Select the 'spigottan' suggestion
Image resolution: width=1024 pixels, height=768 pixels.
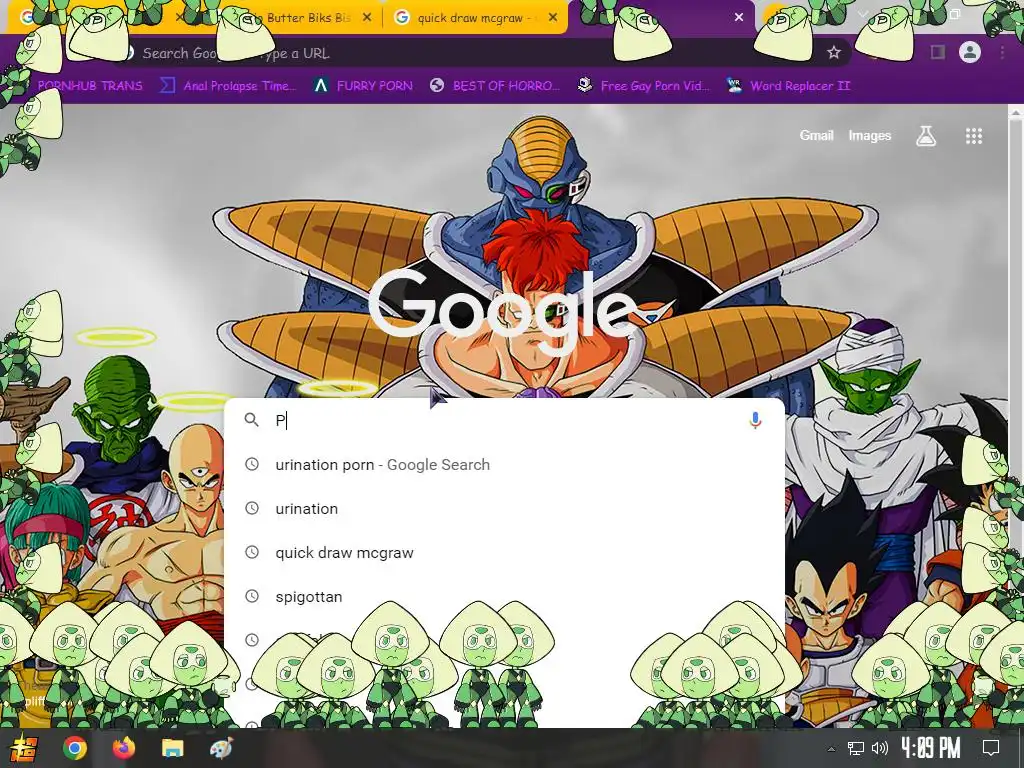504,596
